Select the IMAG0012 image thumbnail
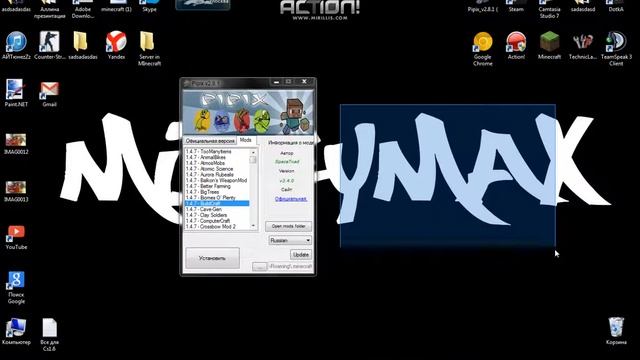Screen dimensions: 640x360 tap(16, 144)
